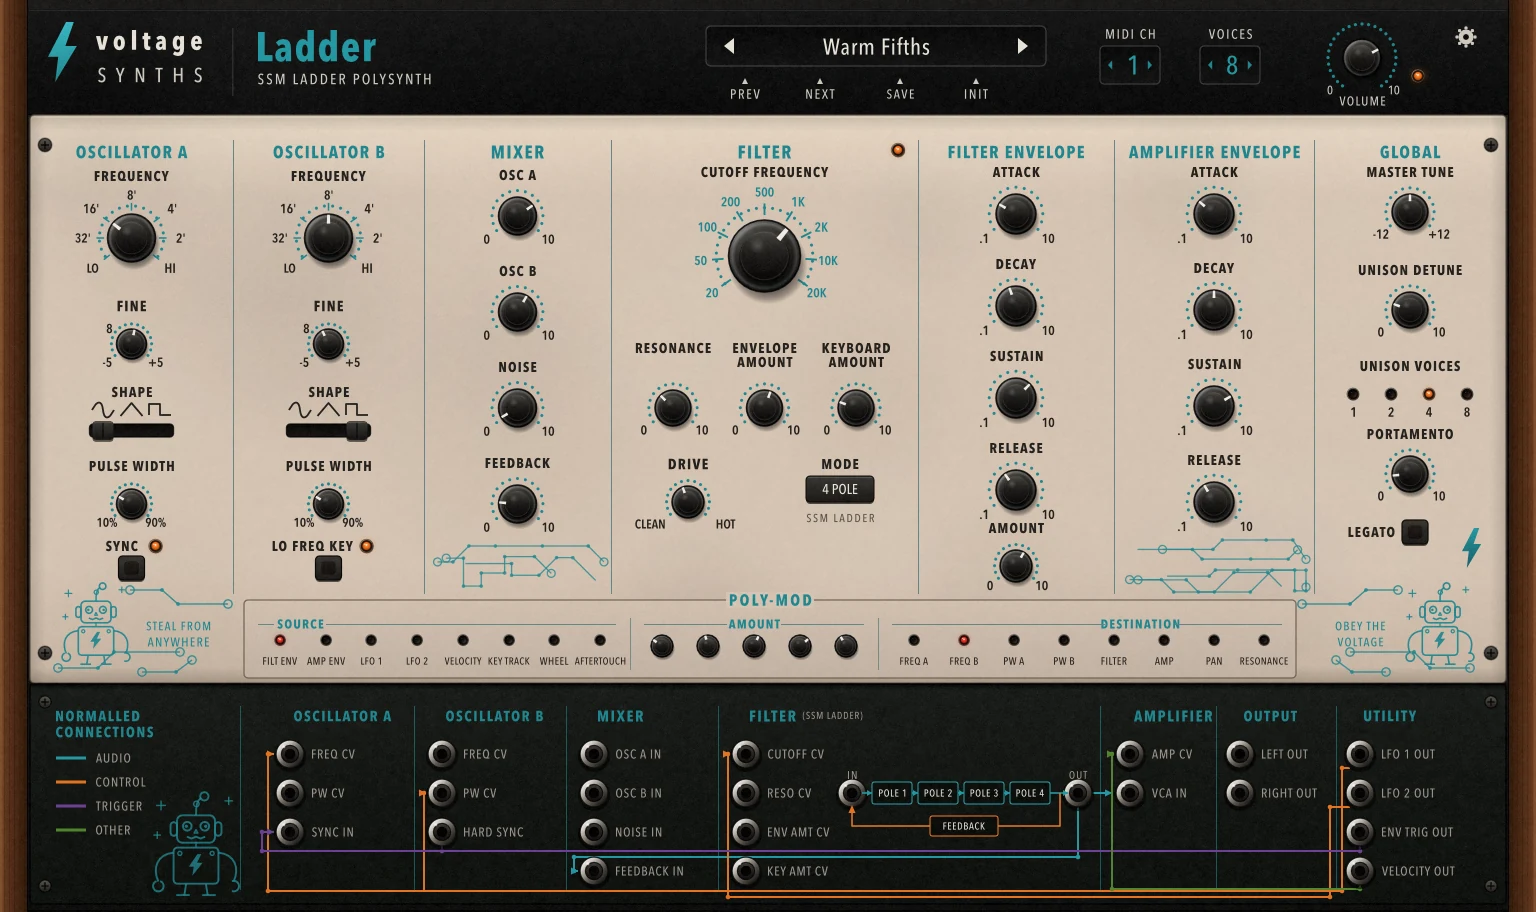Select LFO 1 poly-mod source
The width and height of the screenshot is (1536, 912).
(x=371, y=640)
